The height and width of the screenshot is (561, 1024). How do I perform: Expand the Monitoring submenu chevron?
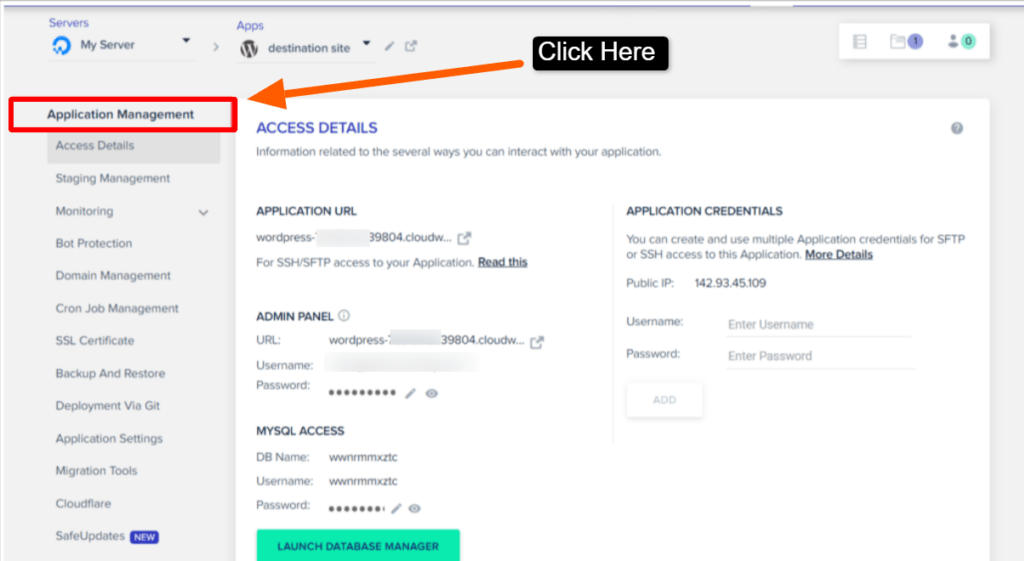pyautogui.click(x=204, y=212)
